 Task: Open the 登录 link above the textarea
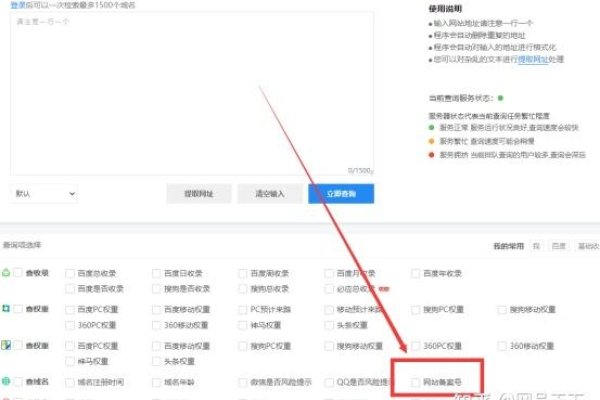(18, 5)
